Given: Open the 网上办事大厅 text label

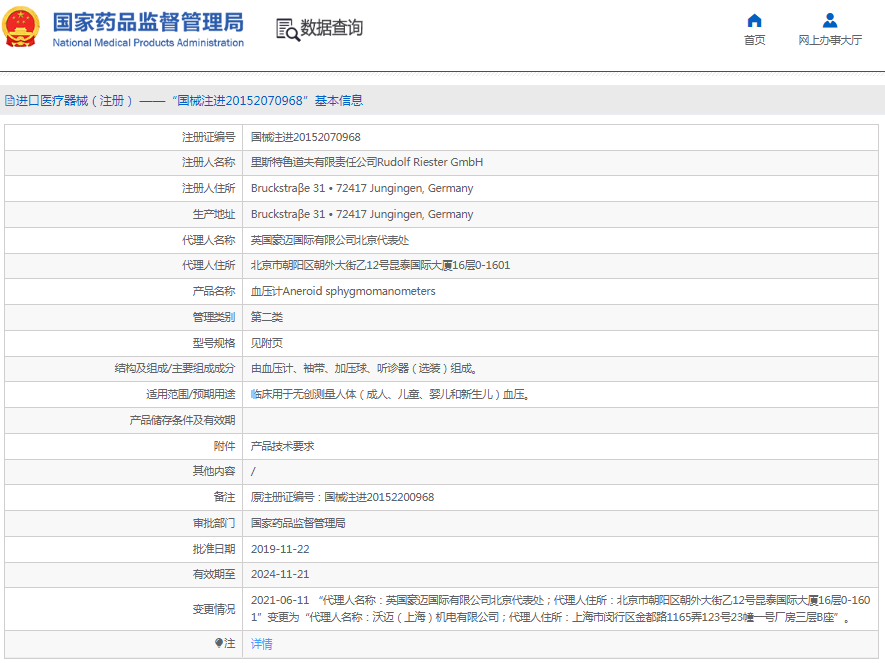Looking at the screenshot, I should tap(829, 40).
